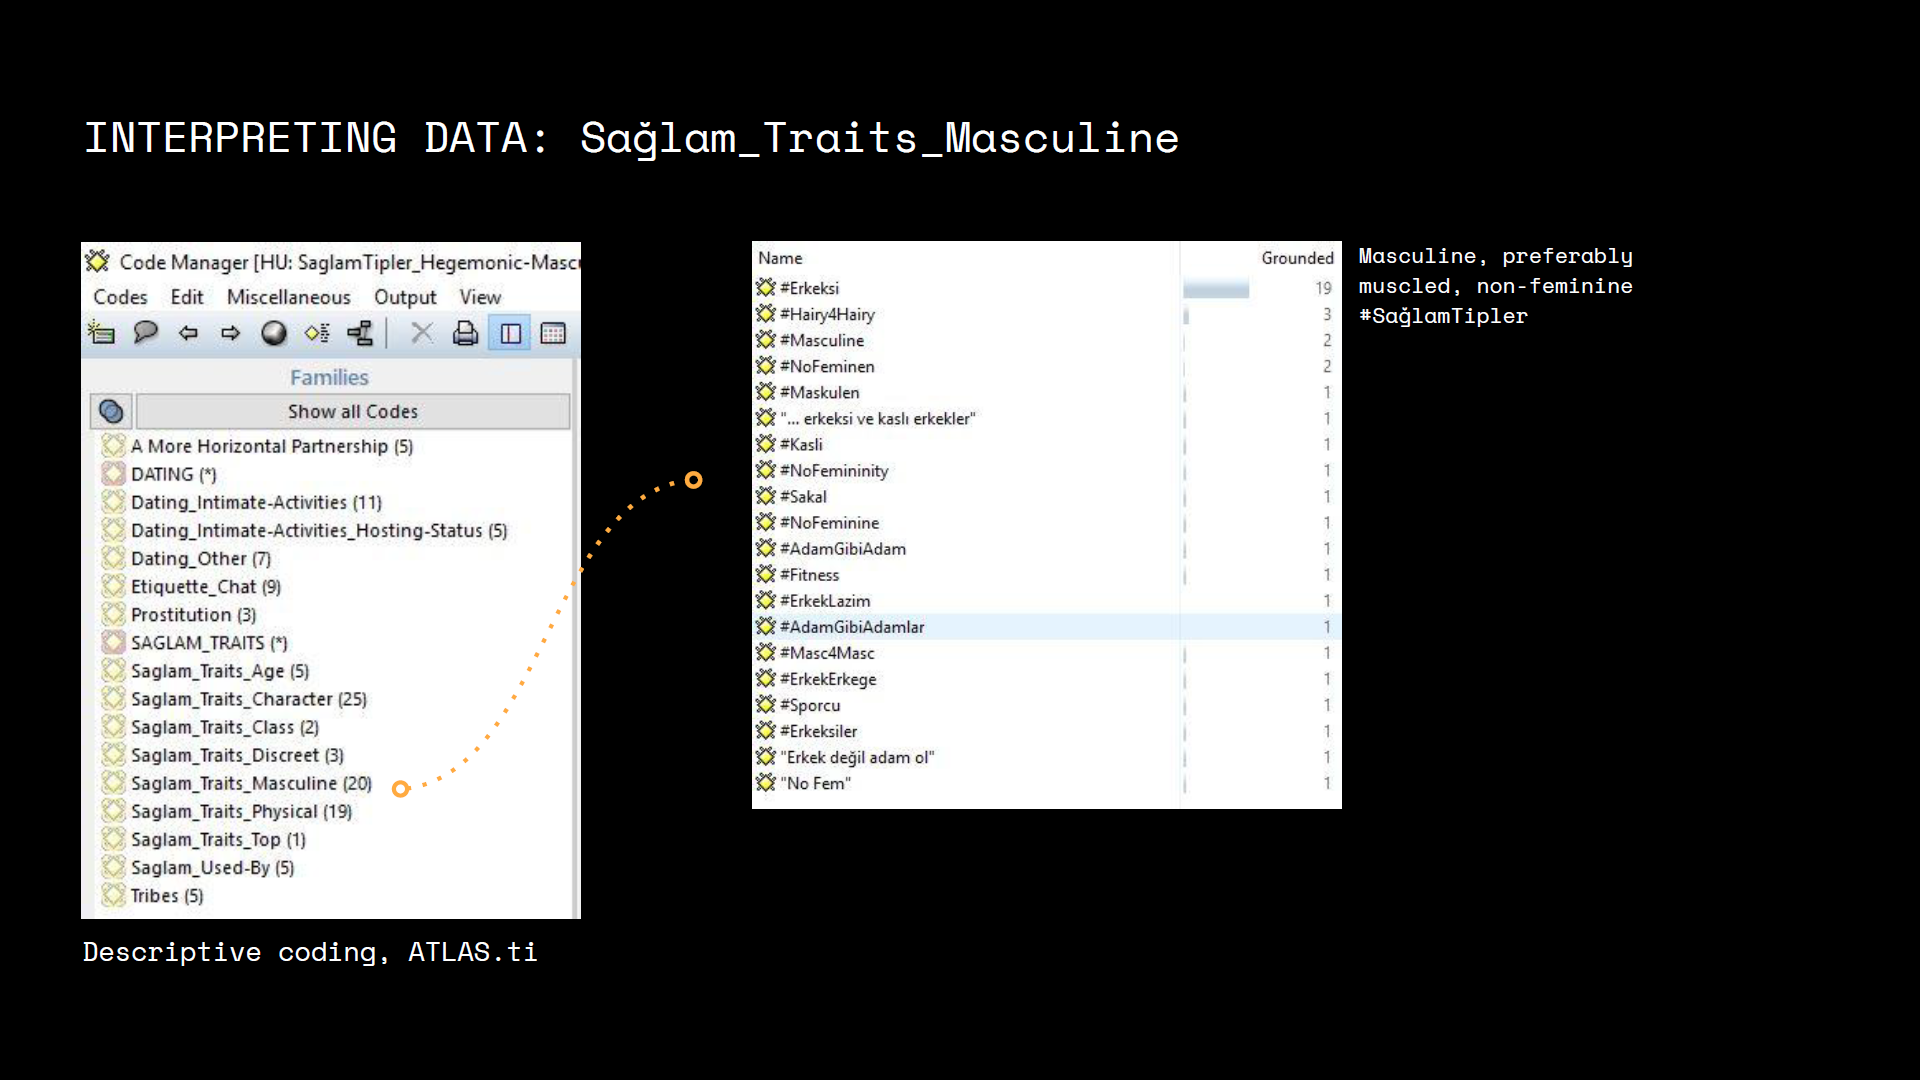
Task: Select the #Hairy4Hairy code row
Action: (827, 314)
